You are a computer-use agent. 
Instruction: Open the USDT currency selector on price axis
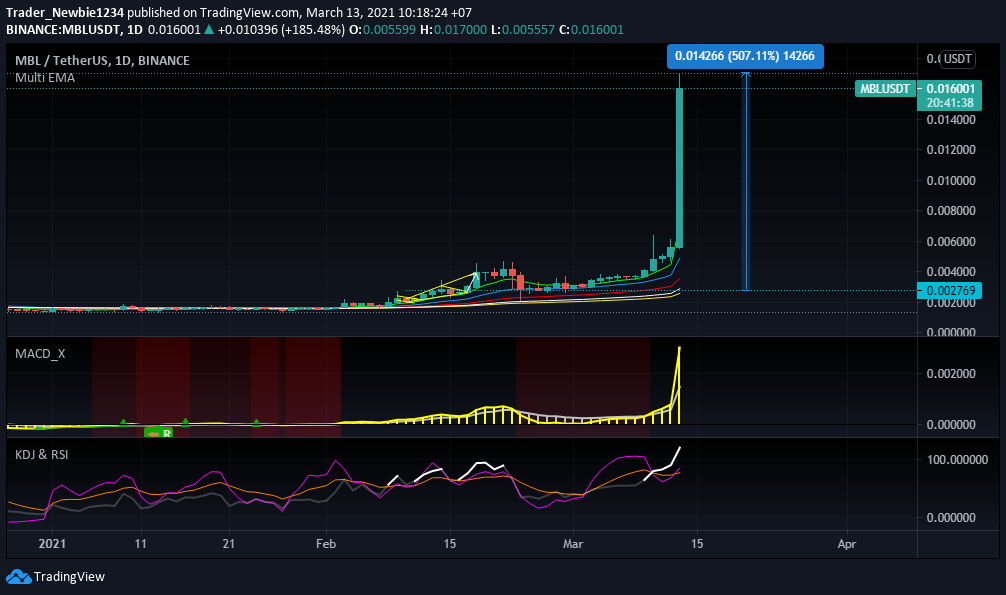957,59
